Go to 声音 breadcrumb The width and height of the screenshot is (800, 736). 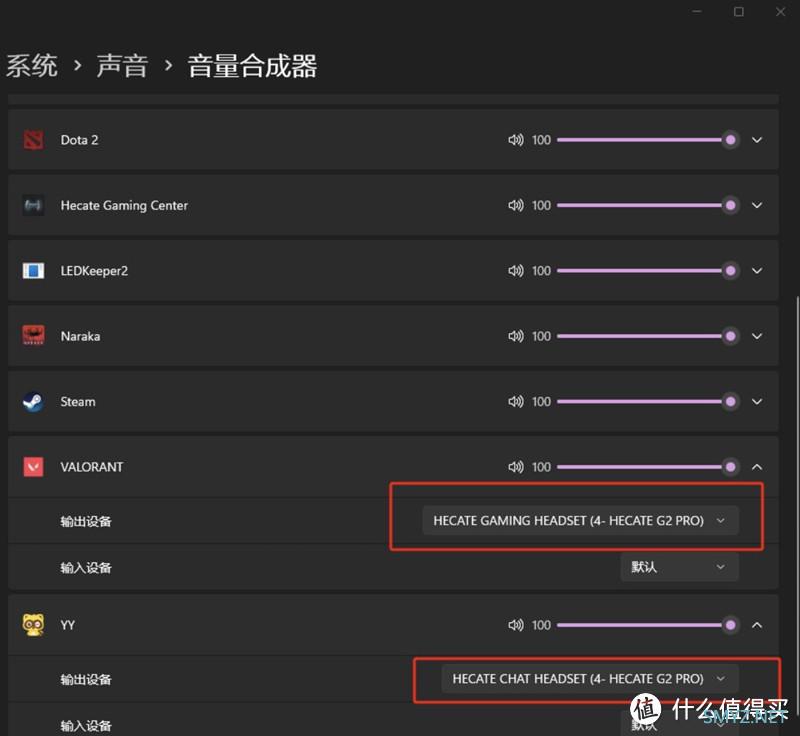[122, 66]
